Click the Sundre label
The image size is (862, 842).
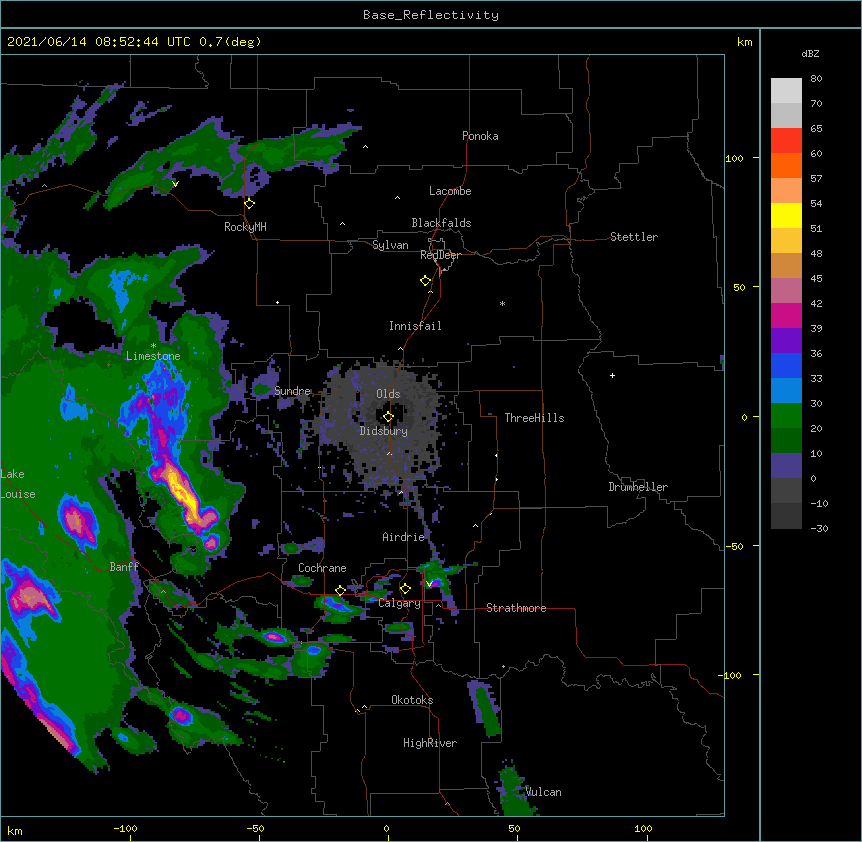292,391
